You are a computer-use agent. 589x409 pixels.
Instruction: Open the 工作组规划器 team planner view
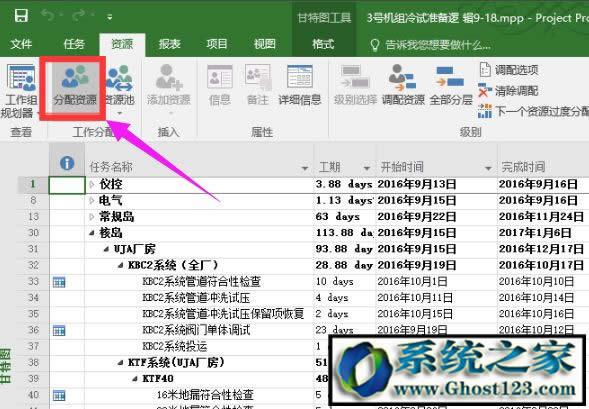pos(21,90)
